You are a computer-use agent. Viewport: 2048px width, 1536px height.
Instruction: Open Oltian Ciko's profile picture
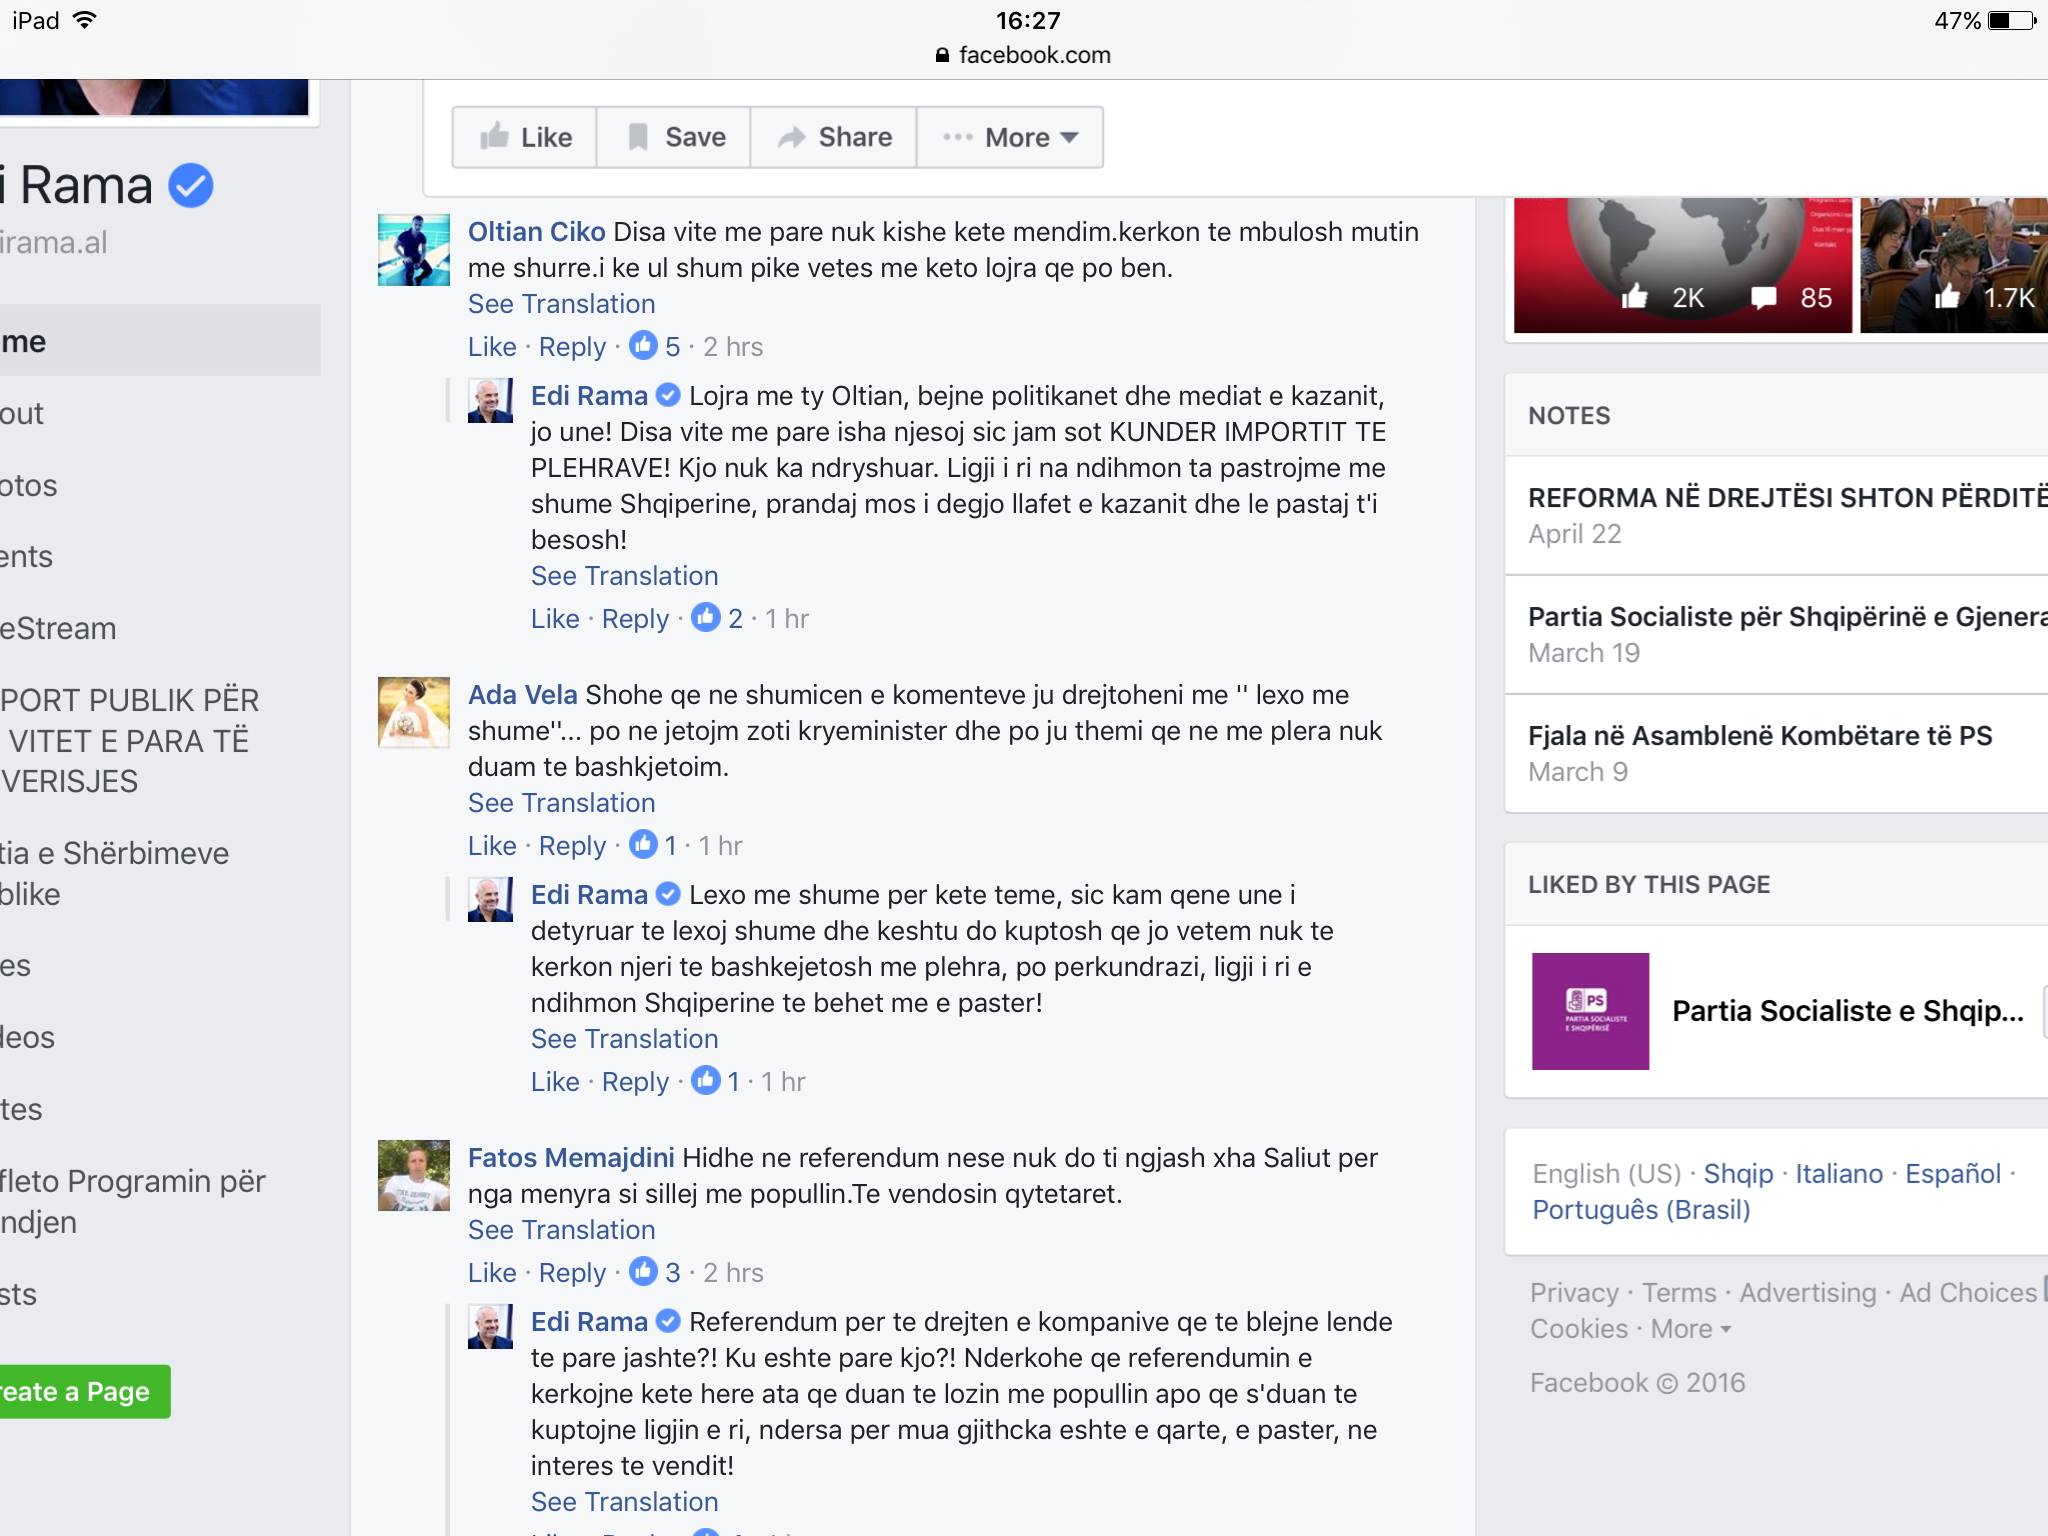[414, 250]
